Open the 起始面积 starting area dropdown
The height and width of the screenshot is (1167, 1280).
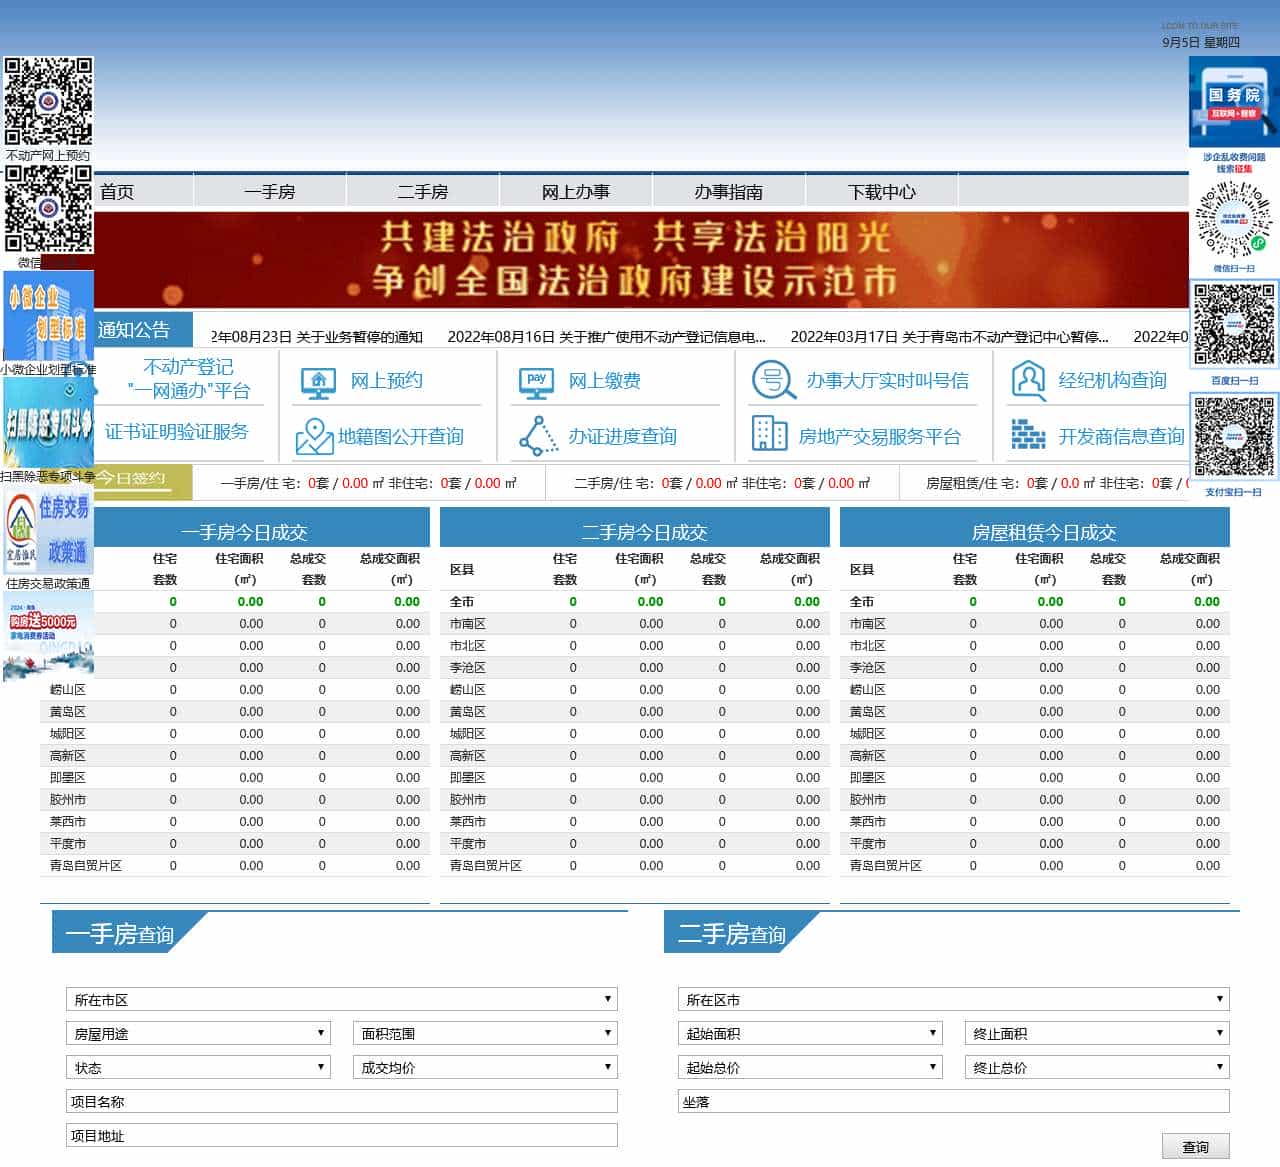click(x=810, y=1033)
